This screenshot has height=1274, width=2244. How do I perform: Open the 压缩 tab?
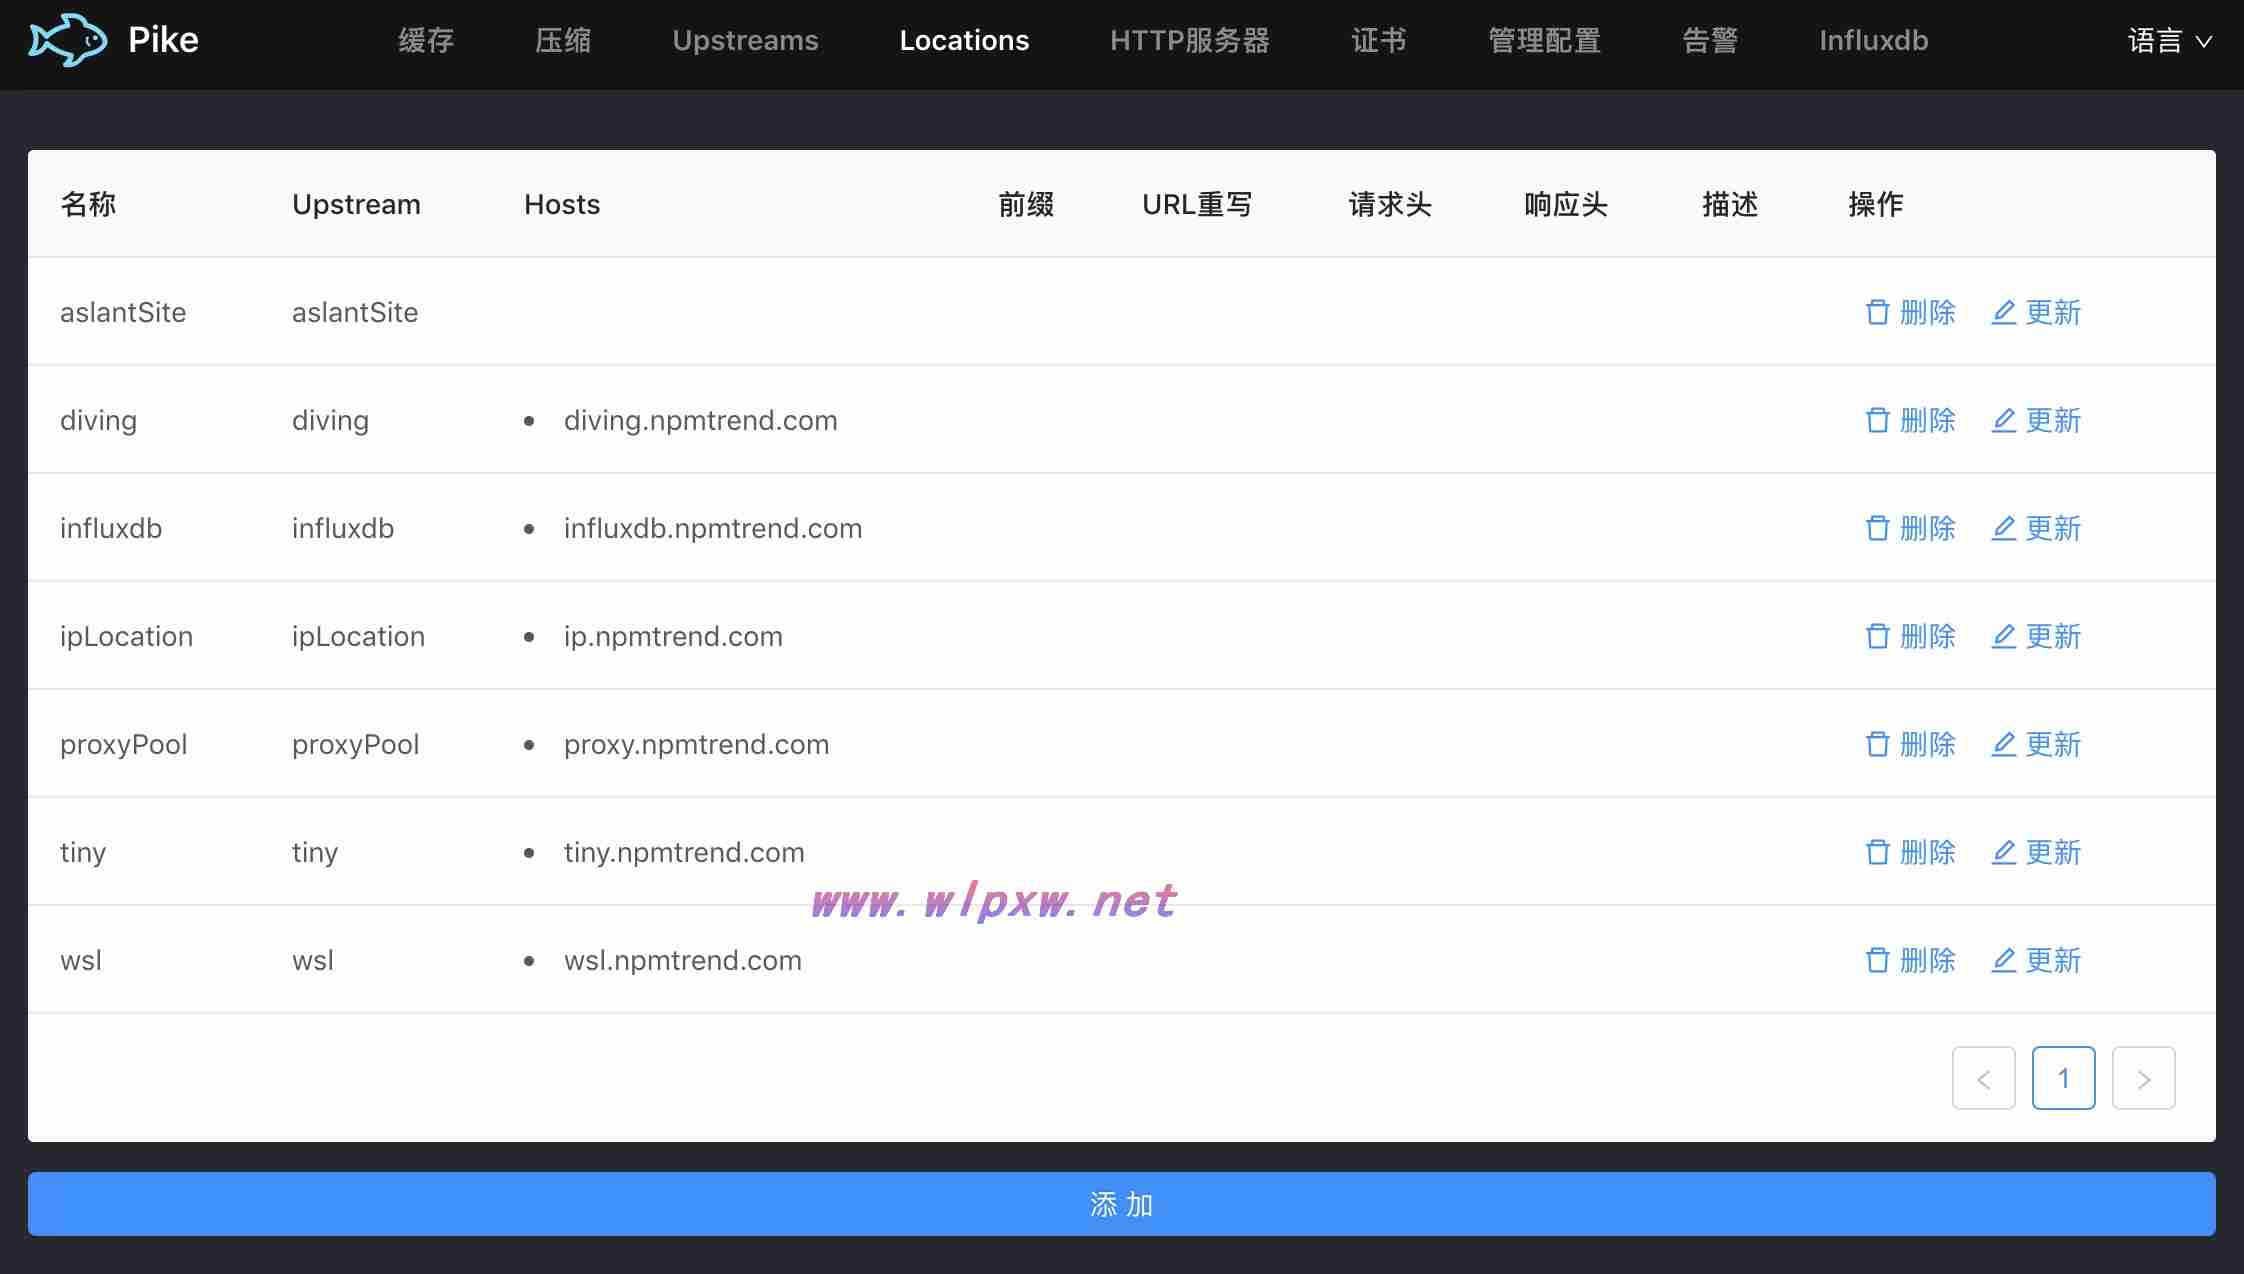coord(563,40)
